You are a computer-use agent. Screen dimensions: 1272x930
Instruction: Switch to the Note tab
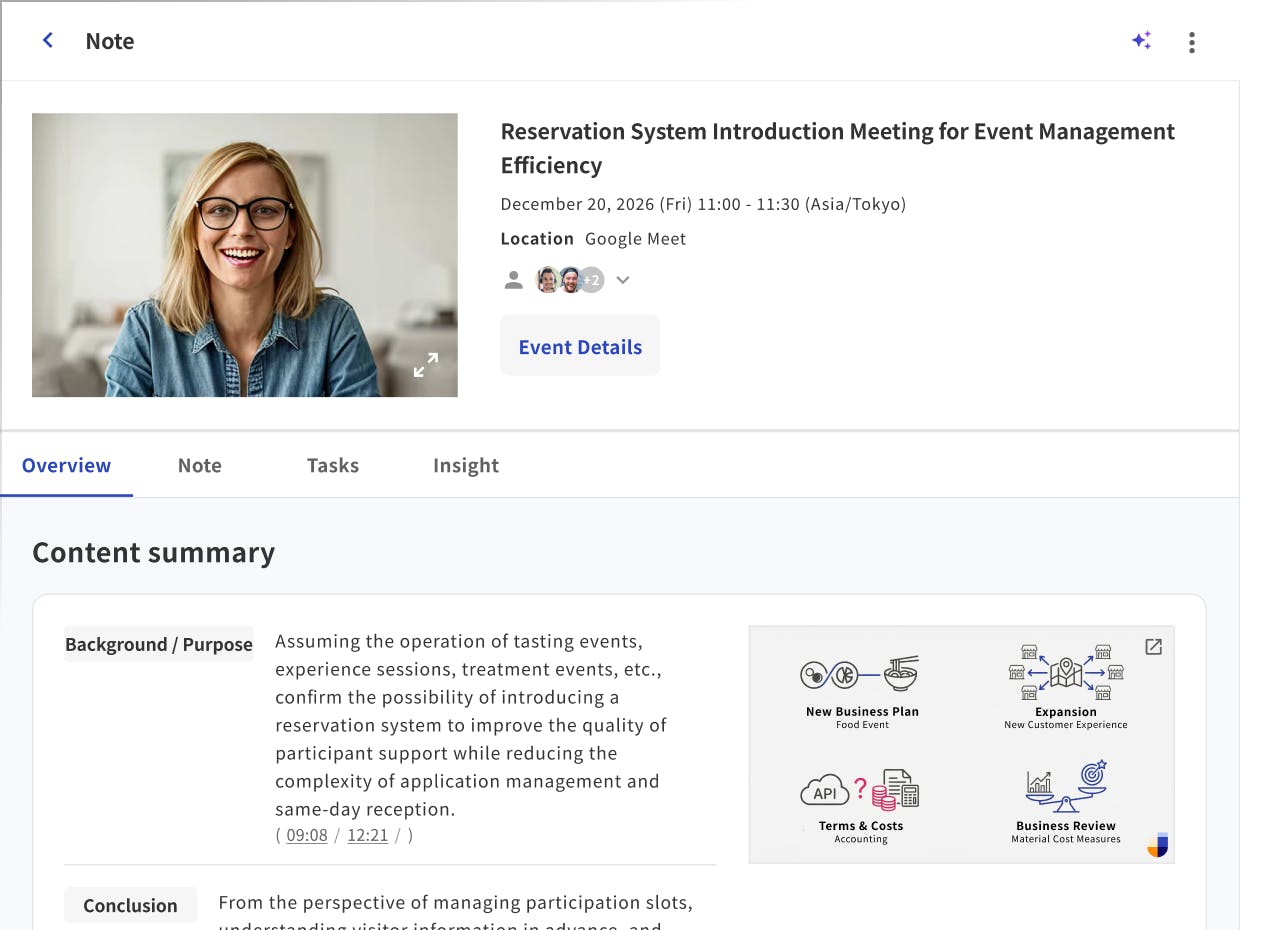pos(199,465)
